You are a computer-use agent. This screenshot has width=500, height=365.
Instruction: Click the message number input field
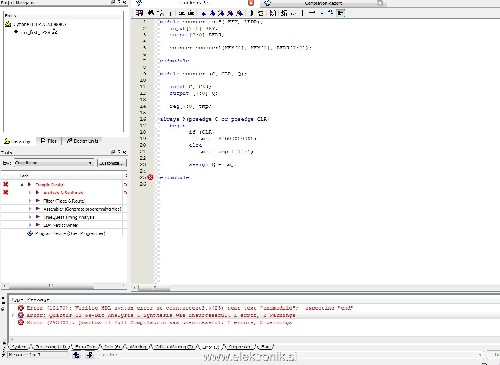click(x=38, y=355)
